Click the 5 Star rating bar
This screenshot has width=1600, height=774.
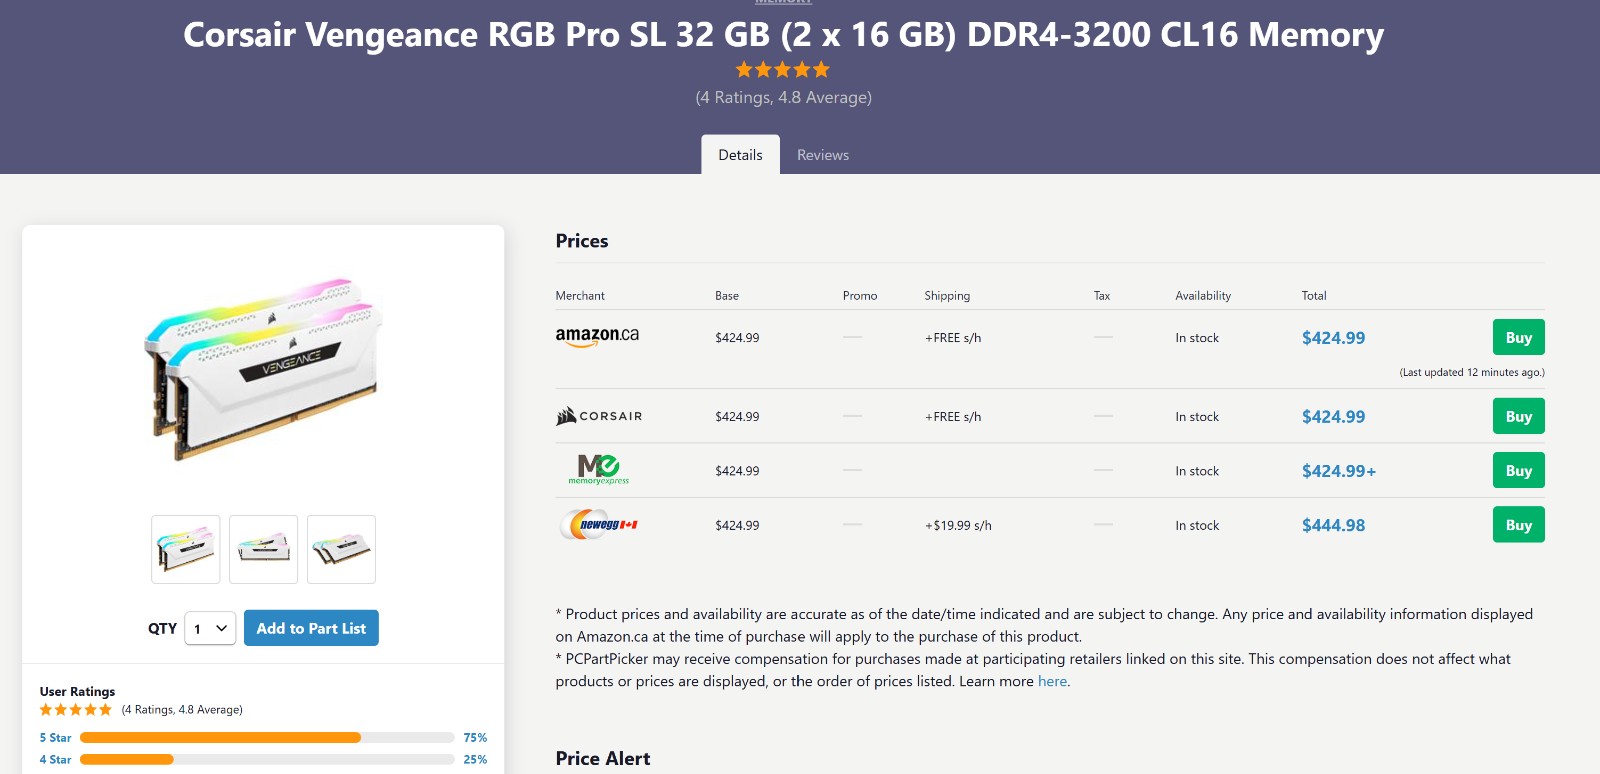click(267, 738)
